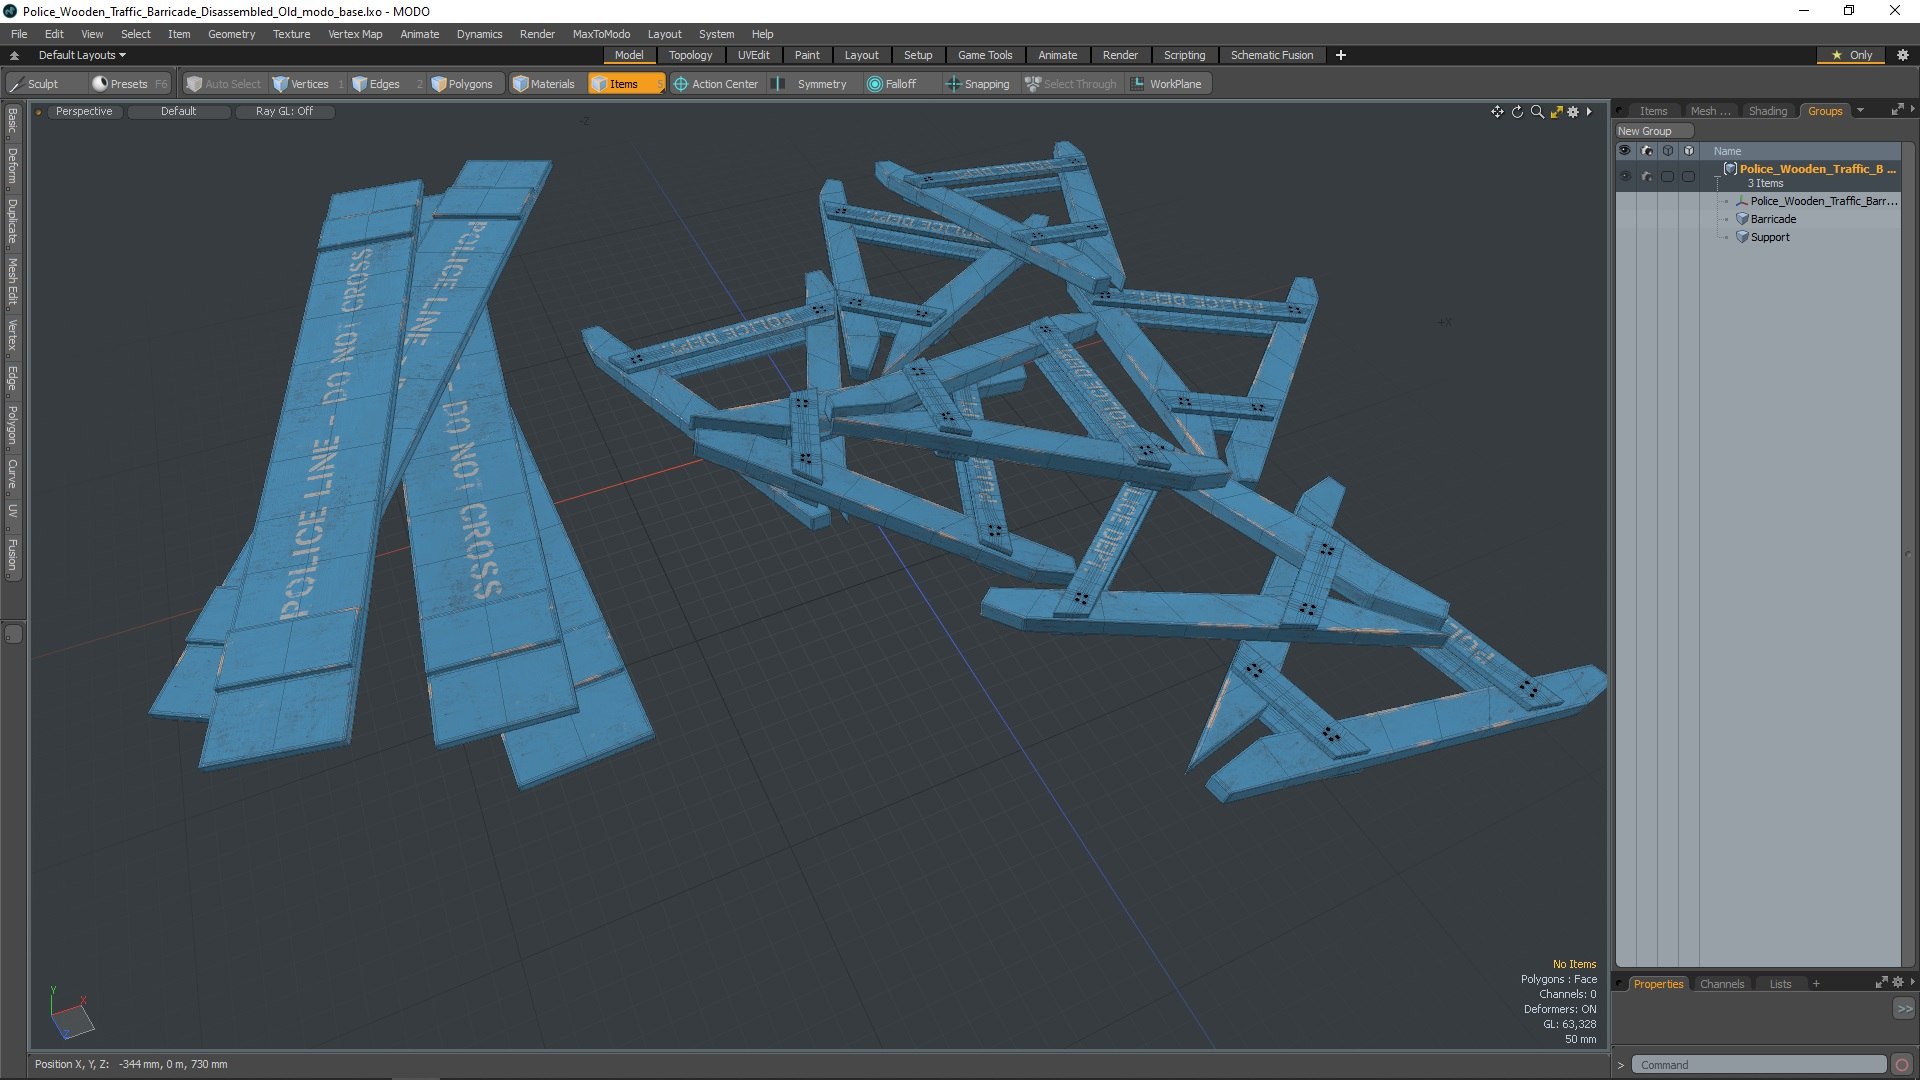Maximize viewport with the yellow arrows icon
1920x1080 pixels.
(x=1556, y=112)
